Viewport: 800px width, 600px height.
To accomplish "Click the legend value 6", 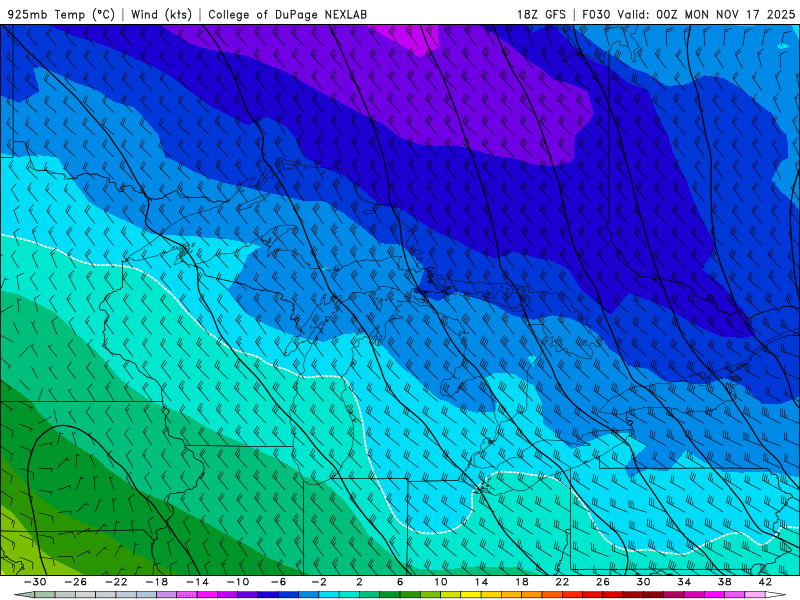I will (x=400, y=582).
